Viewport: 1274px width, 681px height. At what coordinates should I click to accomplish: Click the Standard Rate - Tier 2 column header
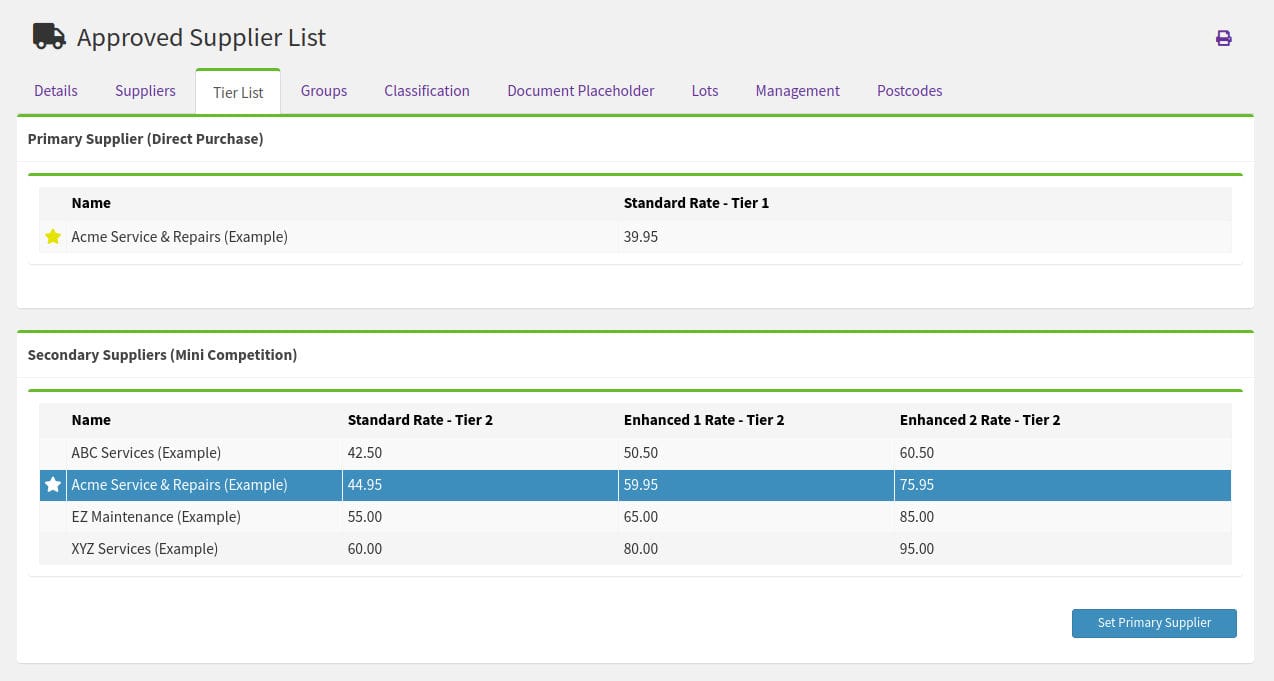click(420, 419)
